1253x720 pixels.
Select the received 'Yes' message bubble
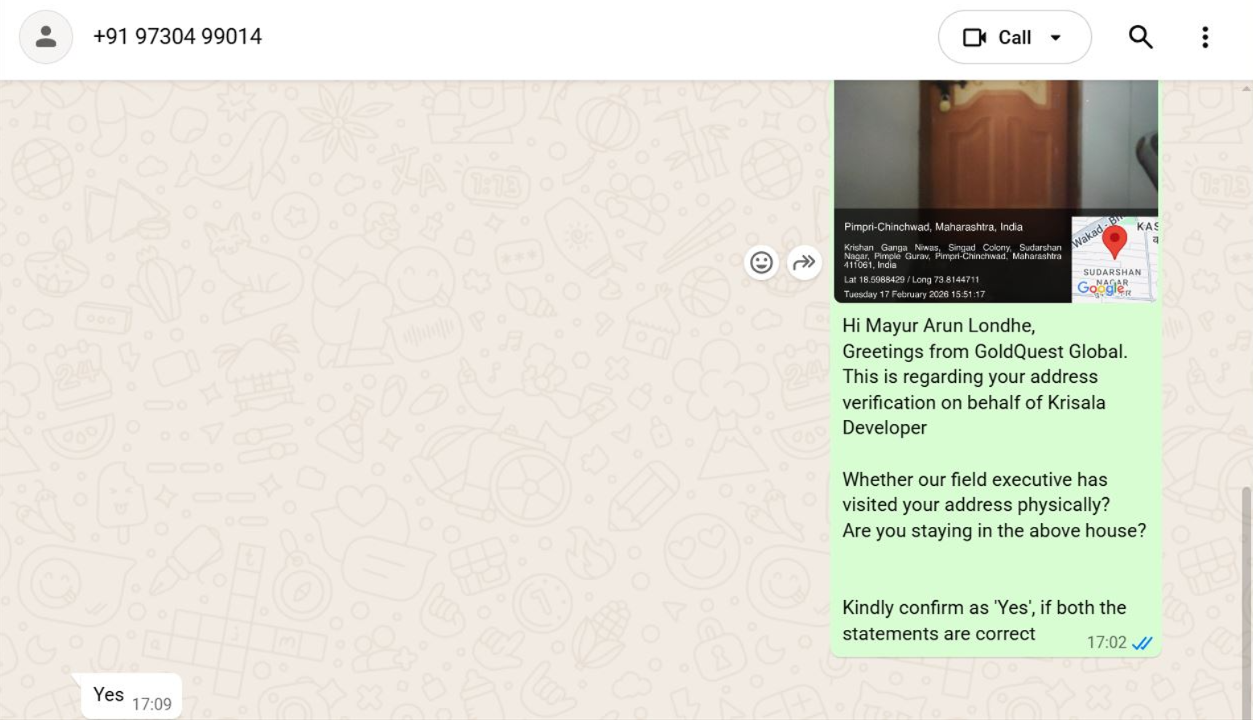[130, 696]
